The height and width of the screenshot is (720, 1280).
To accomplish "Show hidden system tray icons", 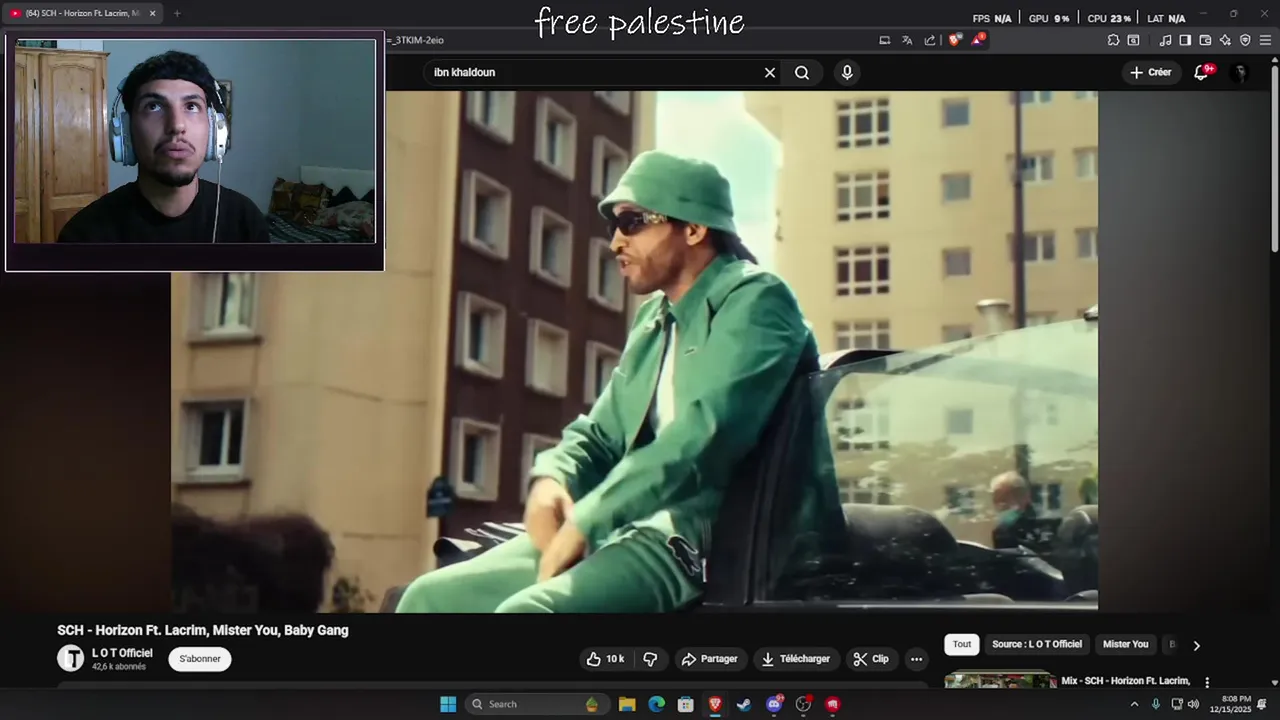I will click(x=1134, y=704).
